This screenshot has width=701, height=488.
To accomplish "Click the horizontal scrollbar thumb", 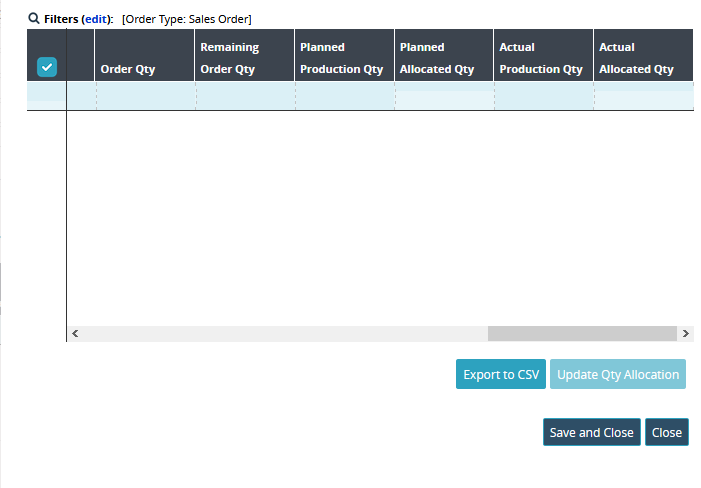I will click(x=582, y=333).
